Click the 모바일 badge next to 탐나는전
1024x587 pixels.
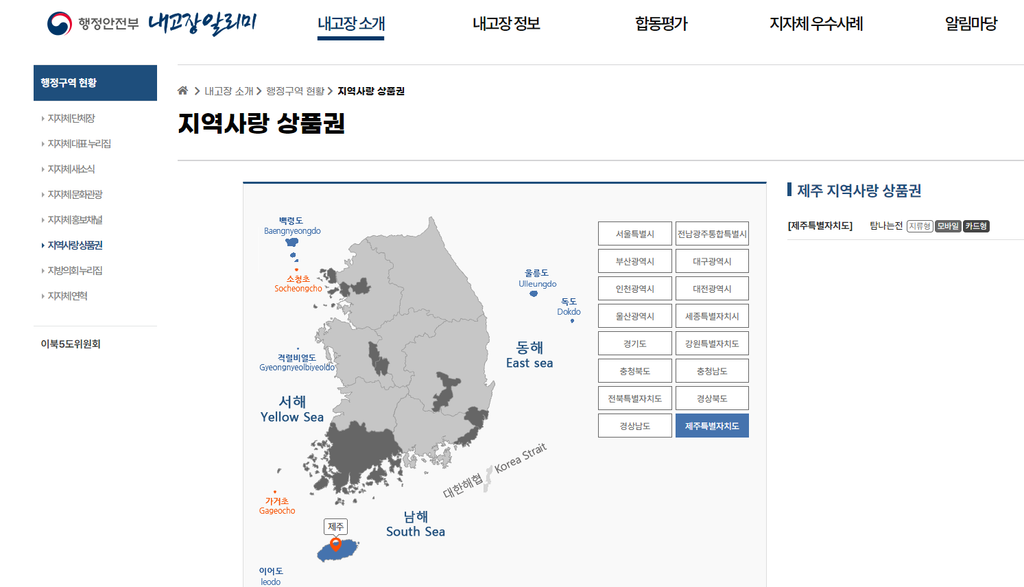pyautogui.click(x=948, y=226)
